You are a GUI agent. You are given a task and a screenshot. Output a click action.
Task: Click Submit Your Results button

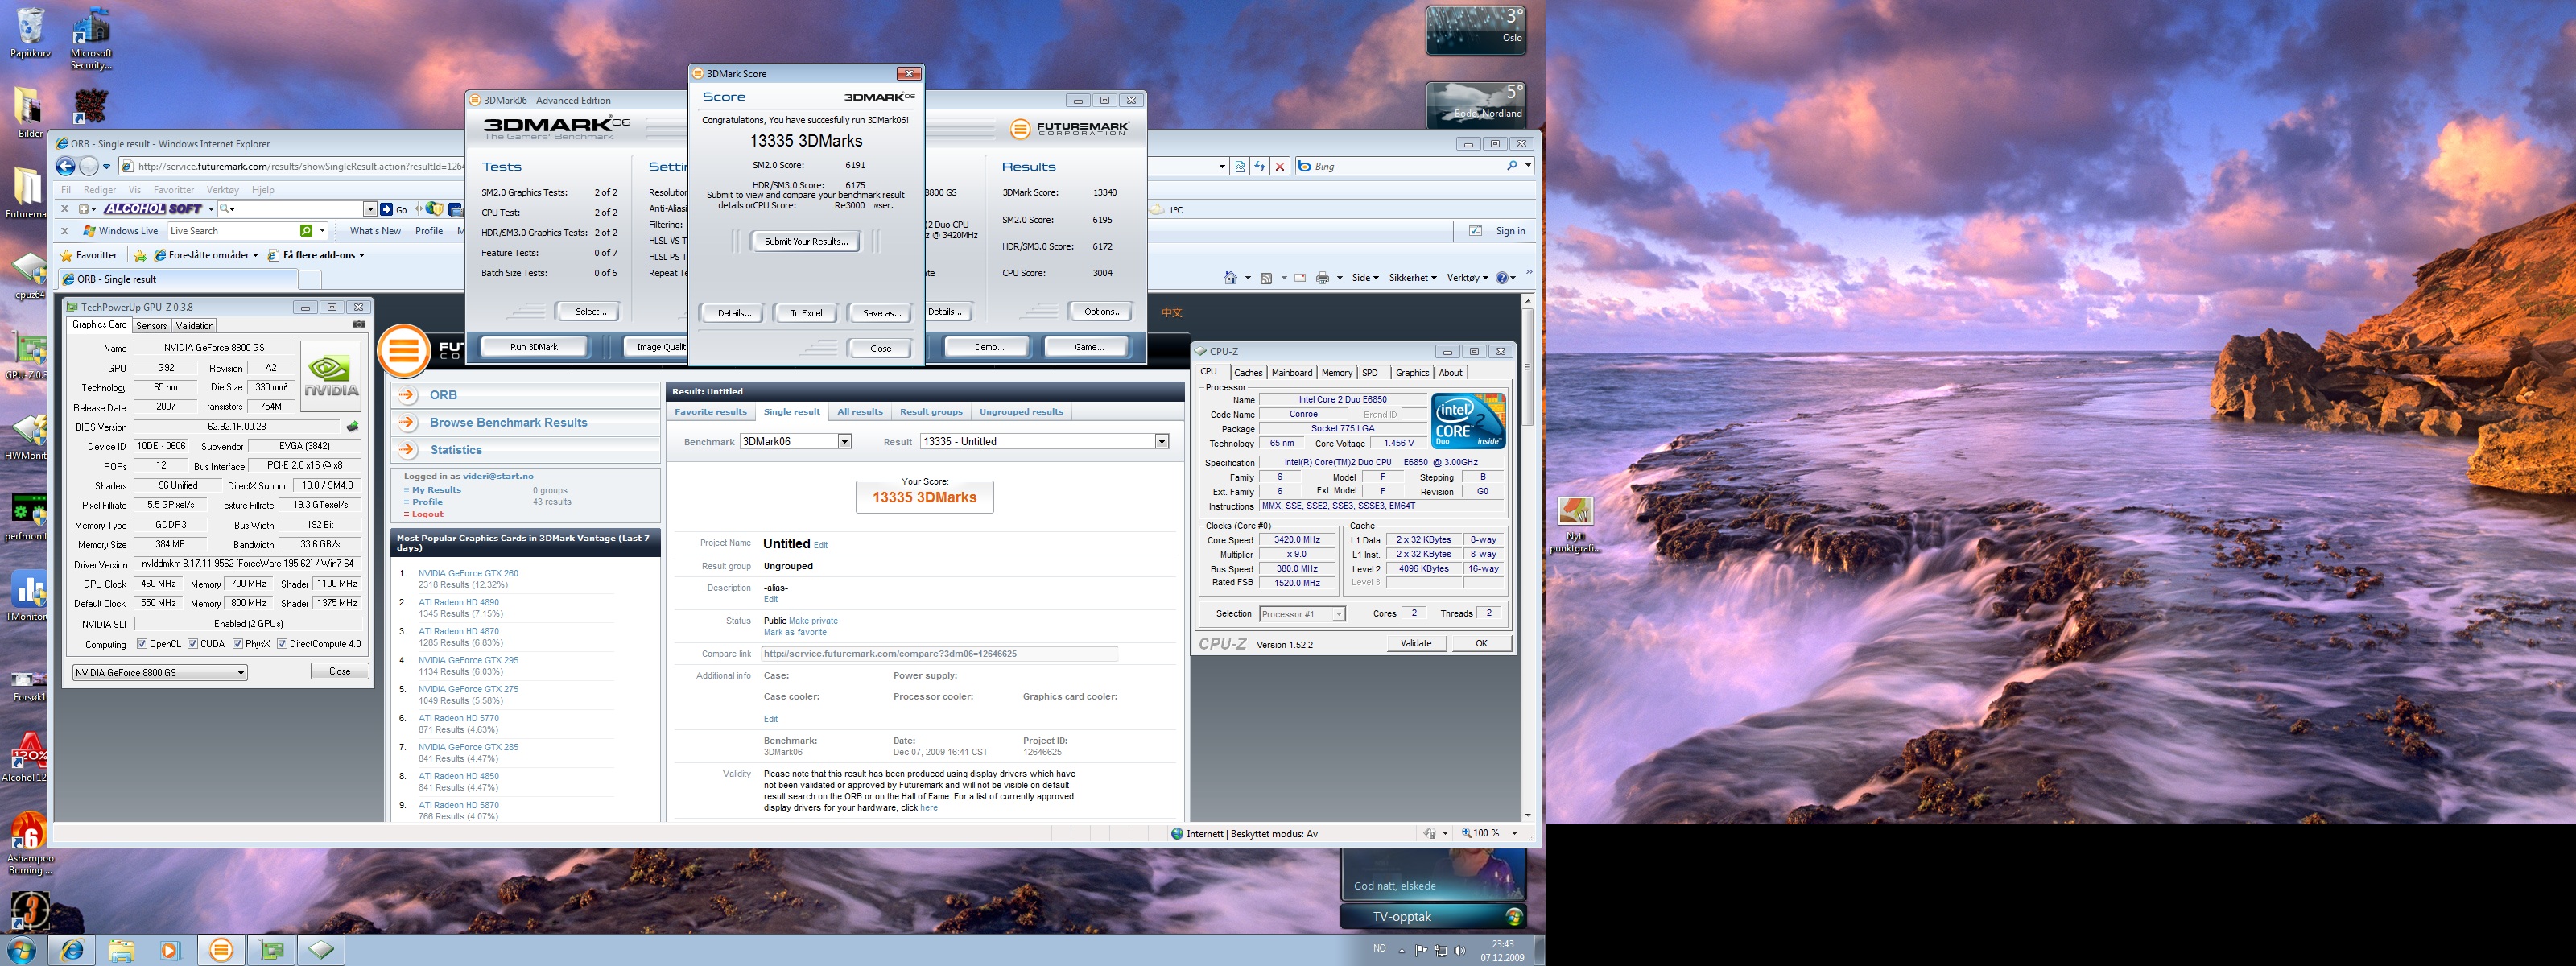click(x=805, y=241)
